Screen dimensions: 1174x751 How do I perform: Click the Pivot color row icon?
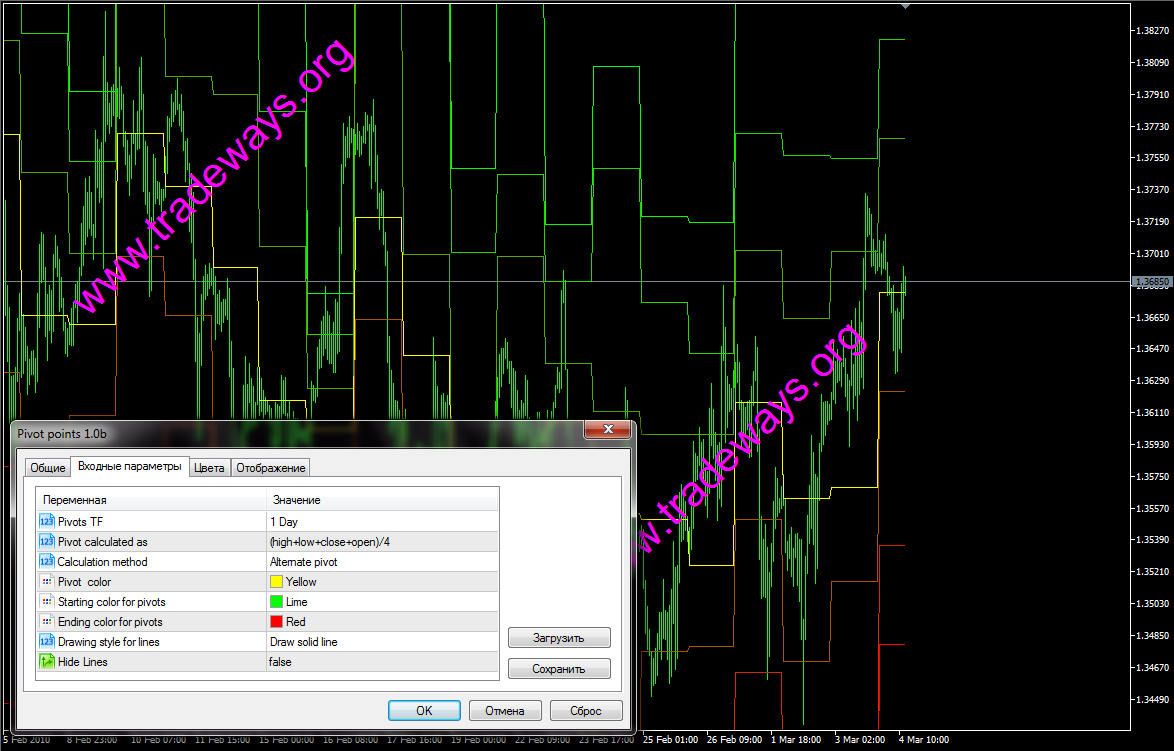tap(46, 582)
